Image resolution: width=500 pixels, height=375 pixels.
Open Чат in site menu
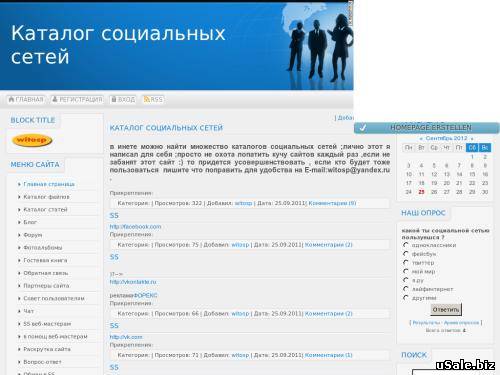click(x=28, y=311)
